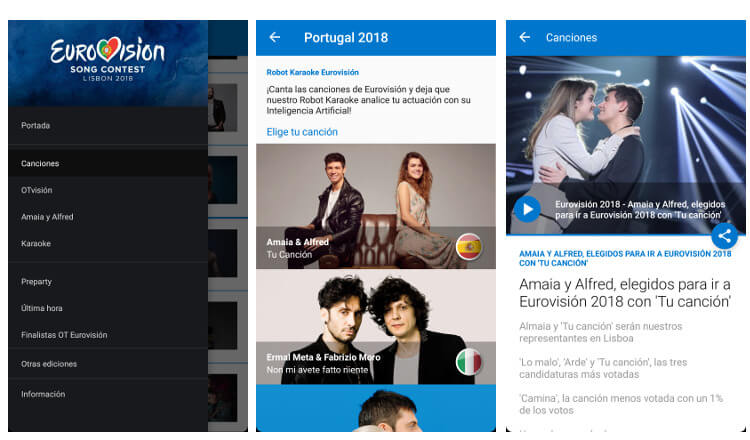Screen dimensions: 750x440
Task: Open Karaoke in the side menu
Action: (x=108, y=243)
